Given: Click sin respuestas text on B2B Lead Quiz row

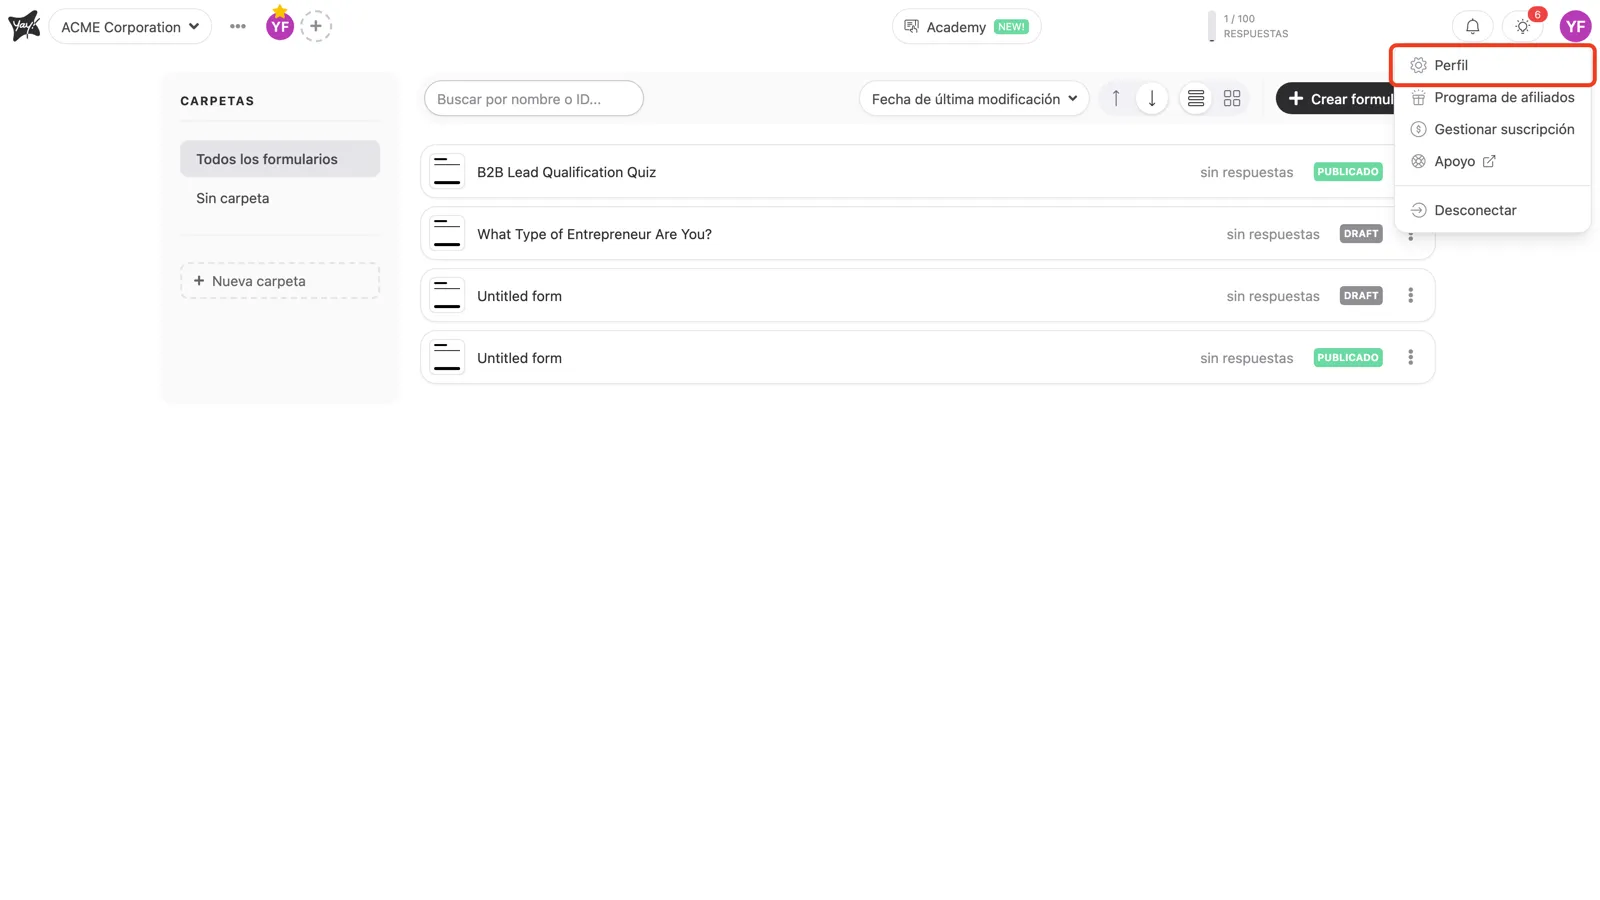Looking at the screenshot, I should tap(1246, 172).
